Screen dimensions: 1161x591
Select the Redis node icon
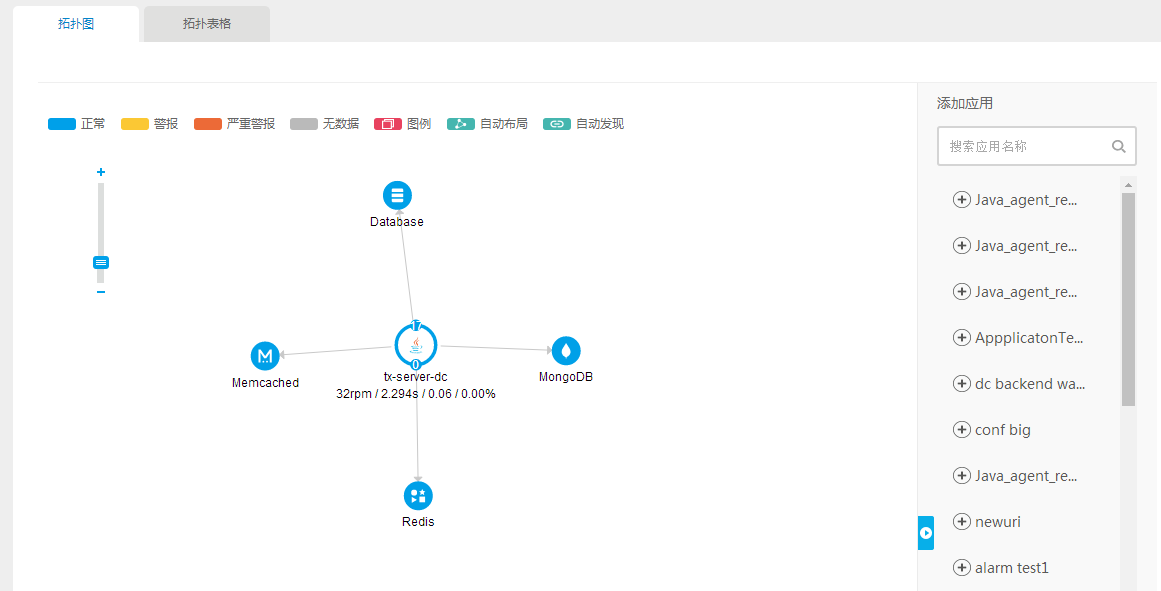pos(418,495)
